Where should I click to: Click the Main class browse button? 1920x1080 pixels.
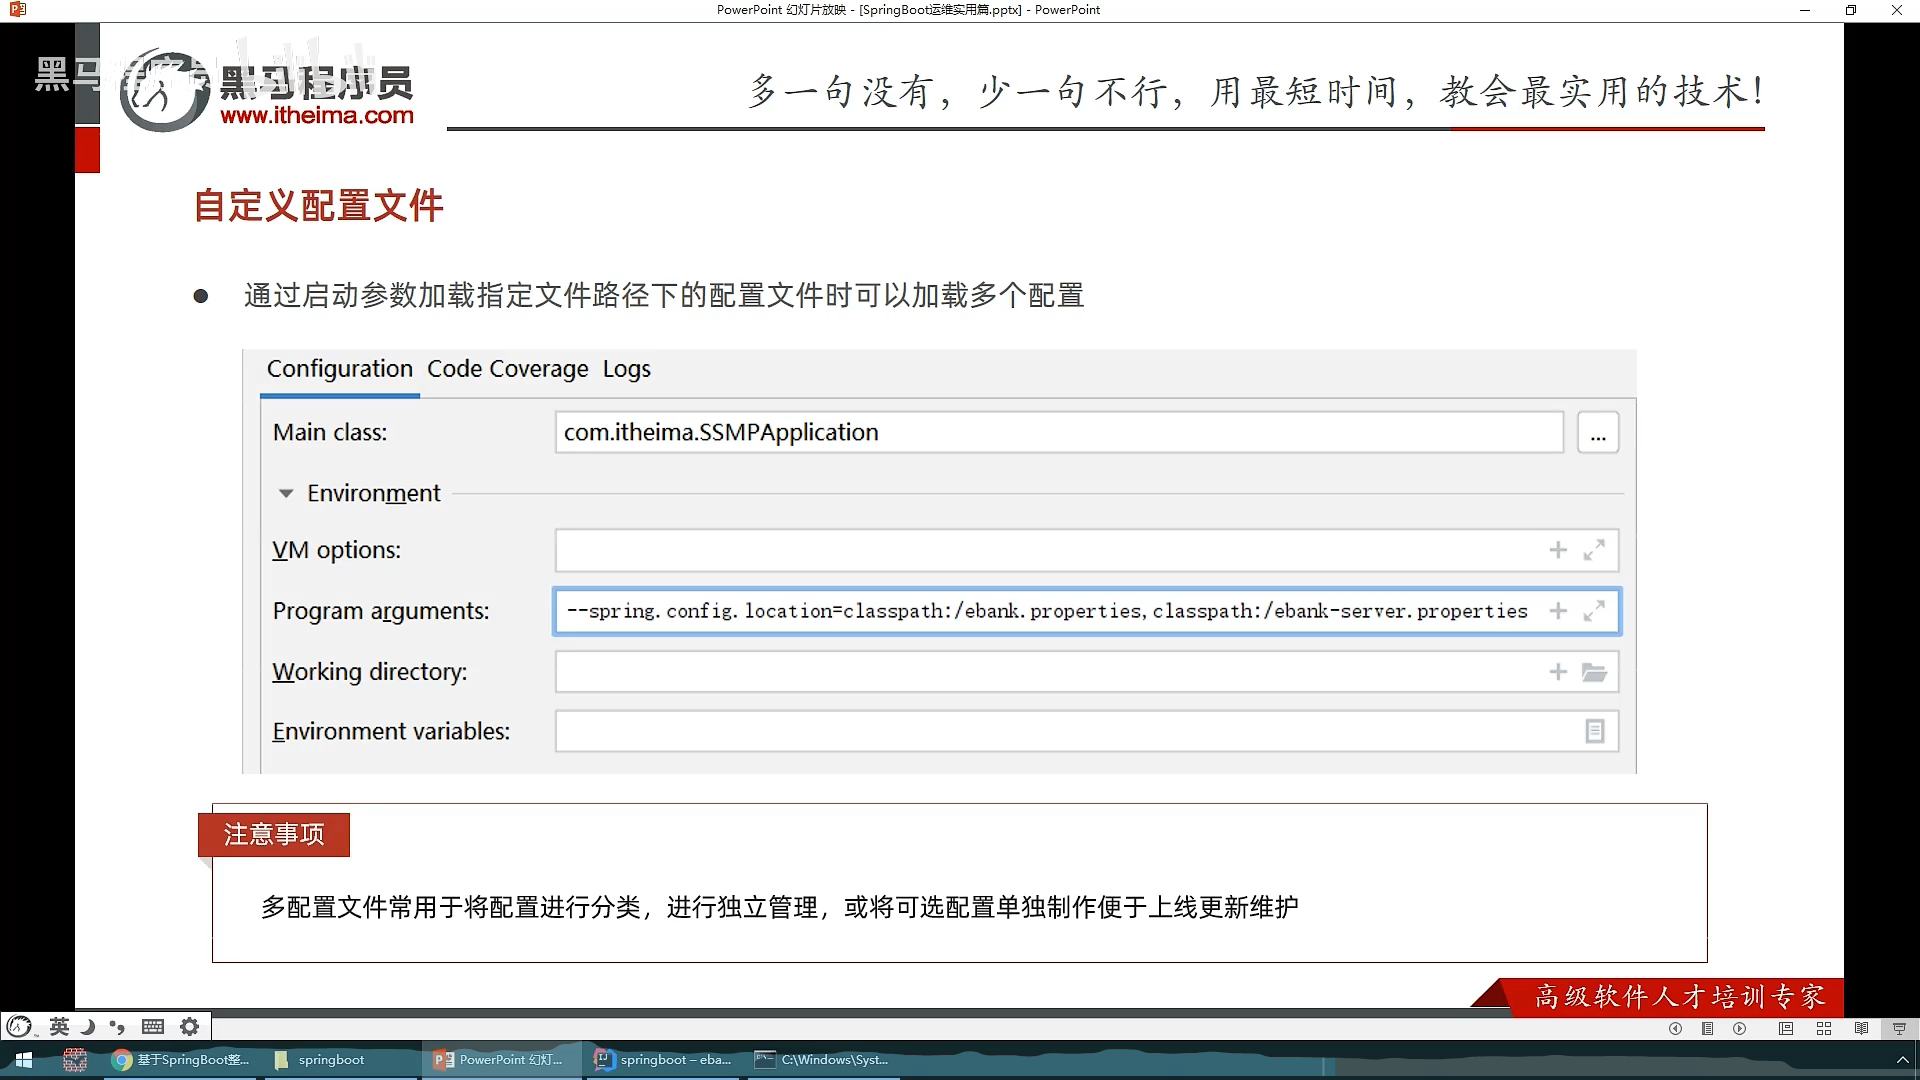click(1597, 433)
